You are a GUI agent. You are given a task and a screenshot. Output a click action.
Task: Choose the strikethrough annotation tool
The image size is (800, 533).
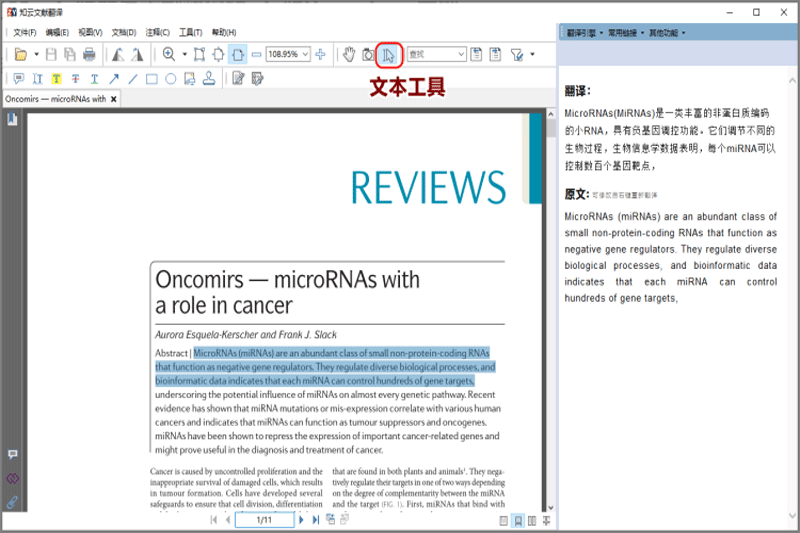[x=76, y=79]
